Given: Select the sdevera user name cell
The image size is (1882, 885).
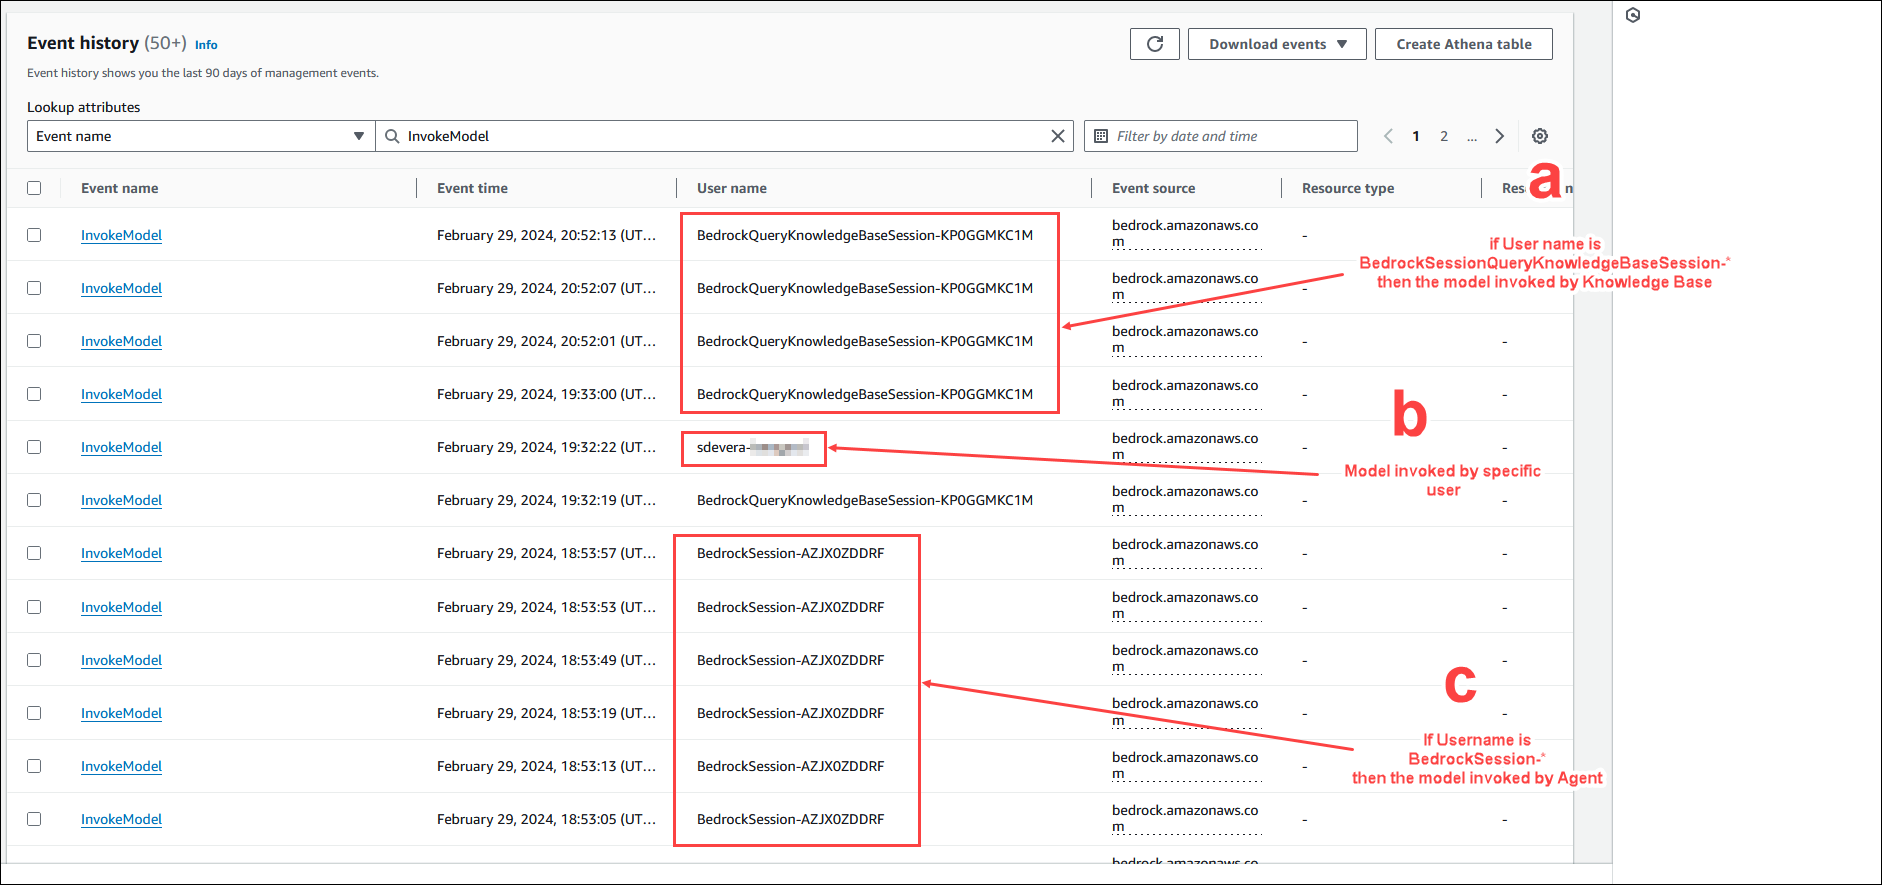Looking at the screenshot, I should coord(753,447).
